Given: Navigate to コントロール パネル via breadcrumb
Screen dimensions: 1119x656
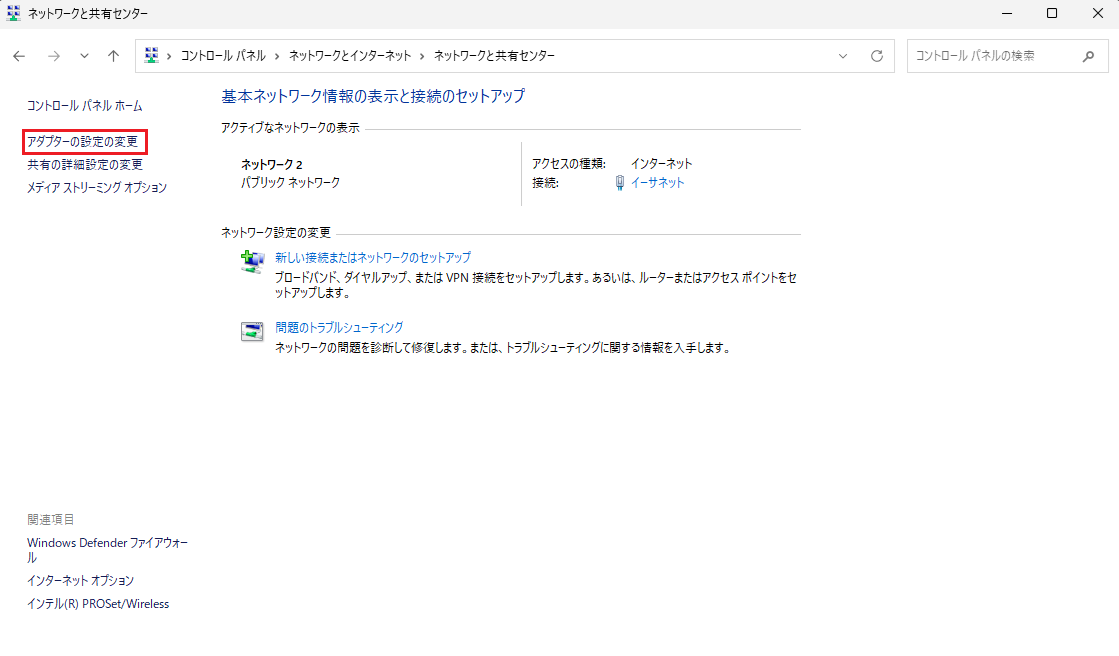Looking at the screenshot, I should click(x=220, y=55).
